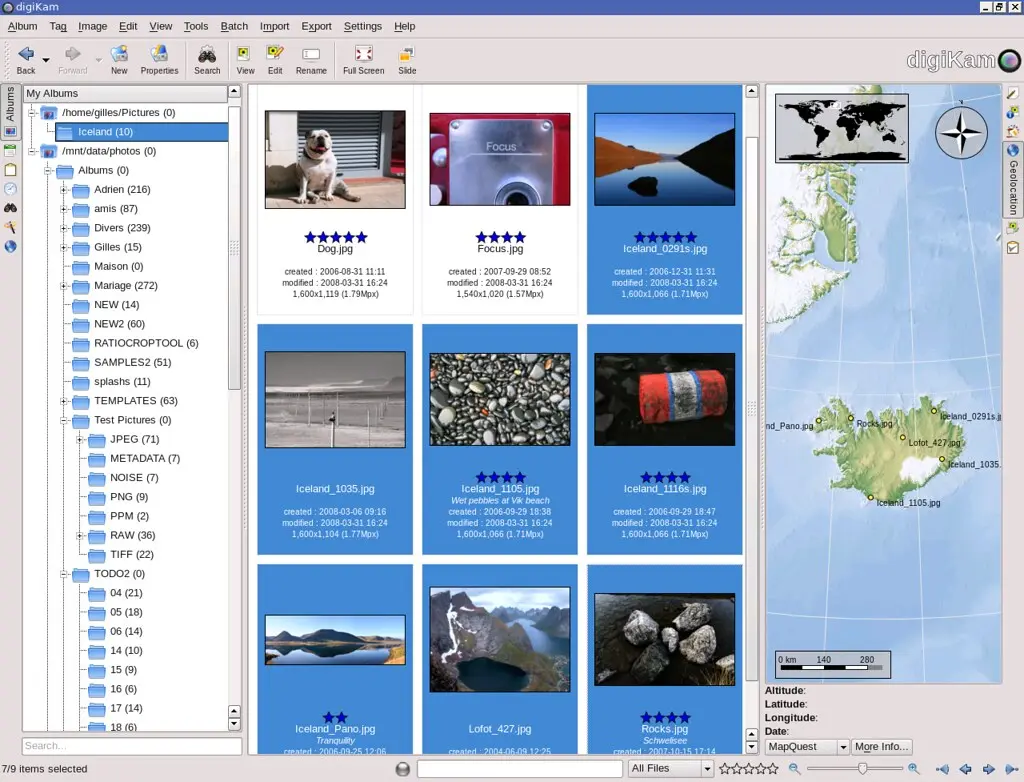Image resolution: width=1024 pixels, height=782 pixels.
Task: Click the More Info... button
Action: 881,747
